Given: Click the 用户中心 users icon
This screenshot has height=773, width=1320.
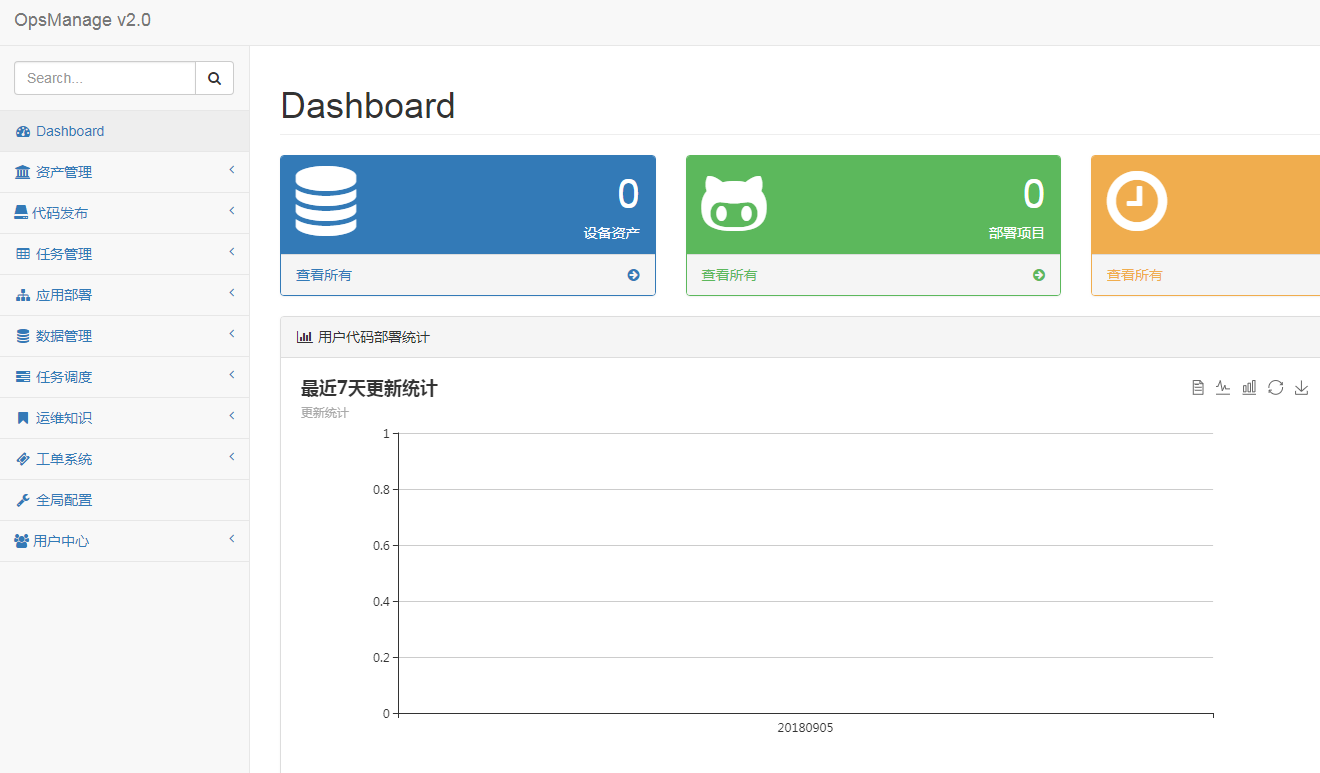Looking at the screenshot, I should (22, 541).
